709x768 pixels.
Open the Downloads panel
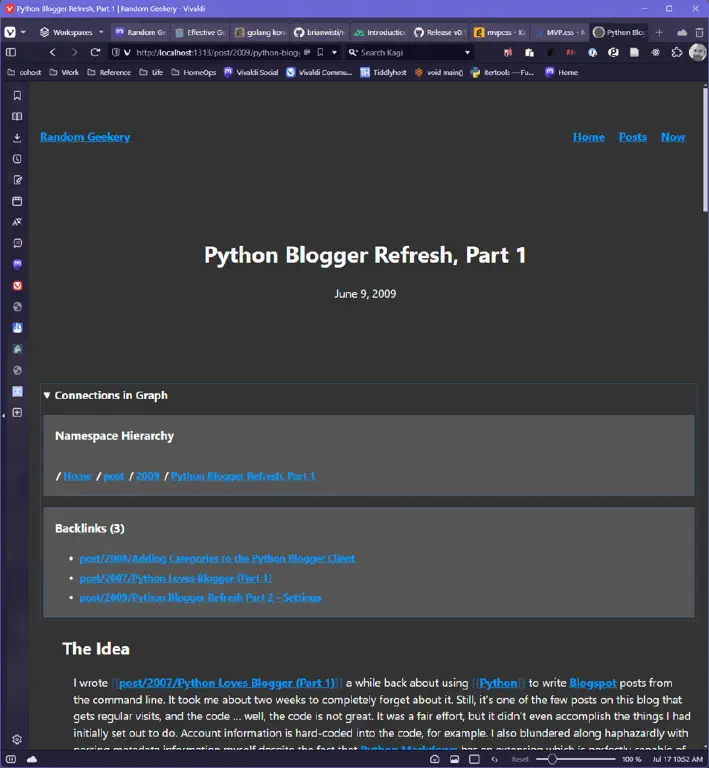17,138
